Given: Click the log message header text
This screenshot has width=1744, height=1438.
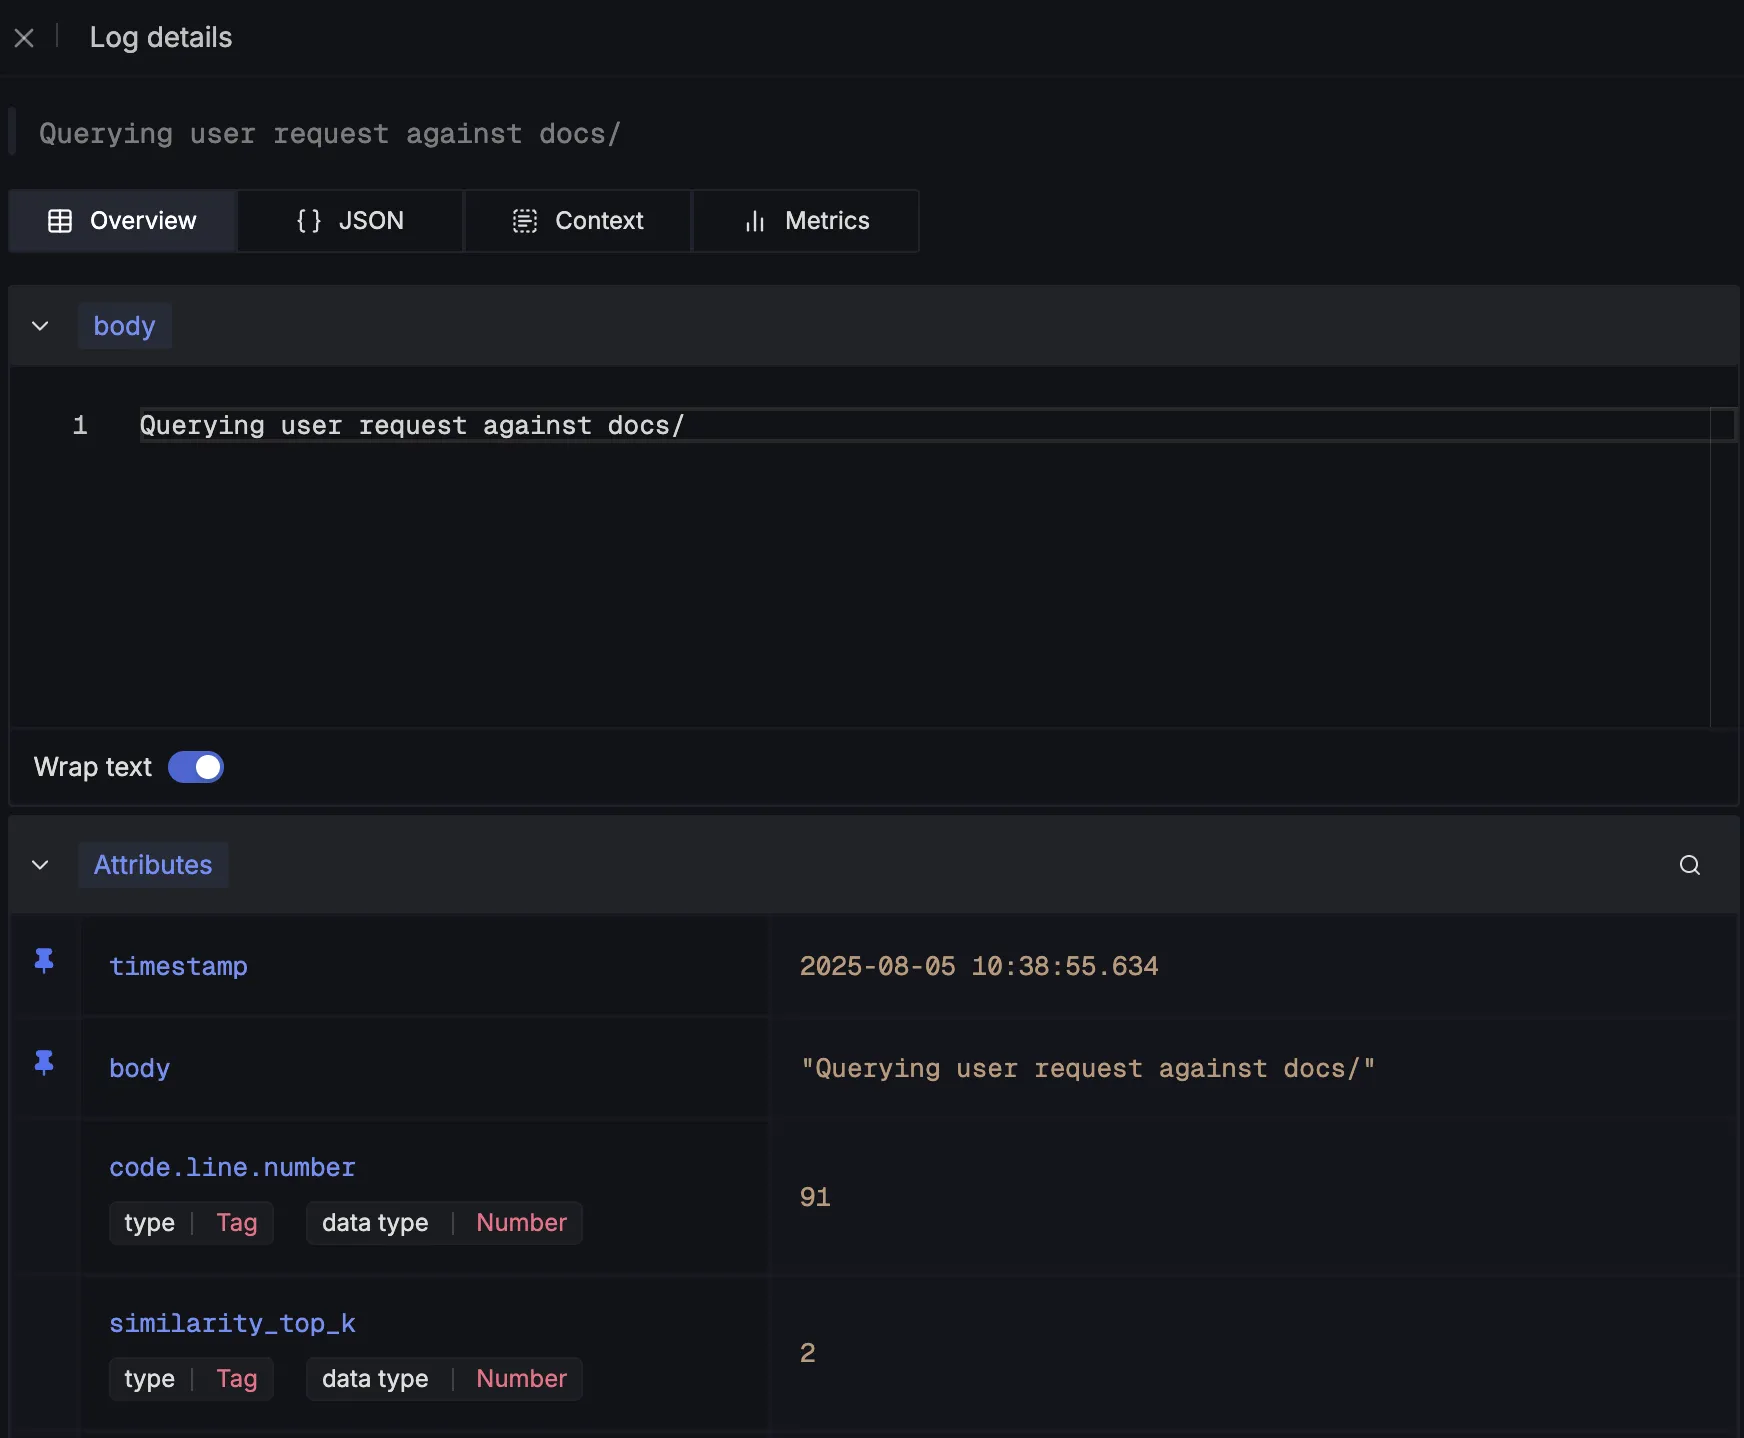Looking at the screenshot, I should coord(330,133).
